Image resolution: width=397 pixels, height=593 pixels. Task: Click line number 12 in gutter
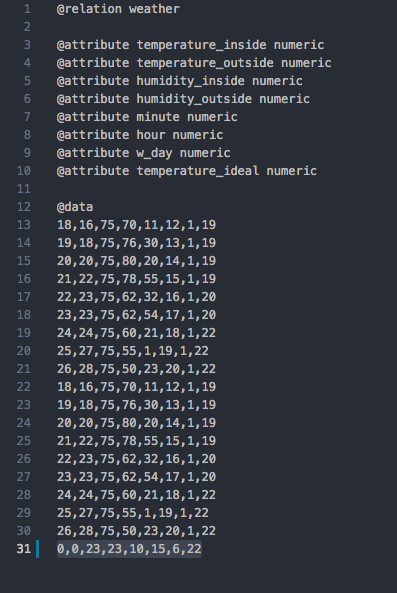(x=23, y=207)
